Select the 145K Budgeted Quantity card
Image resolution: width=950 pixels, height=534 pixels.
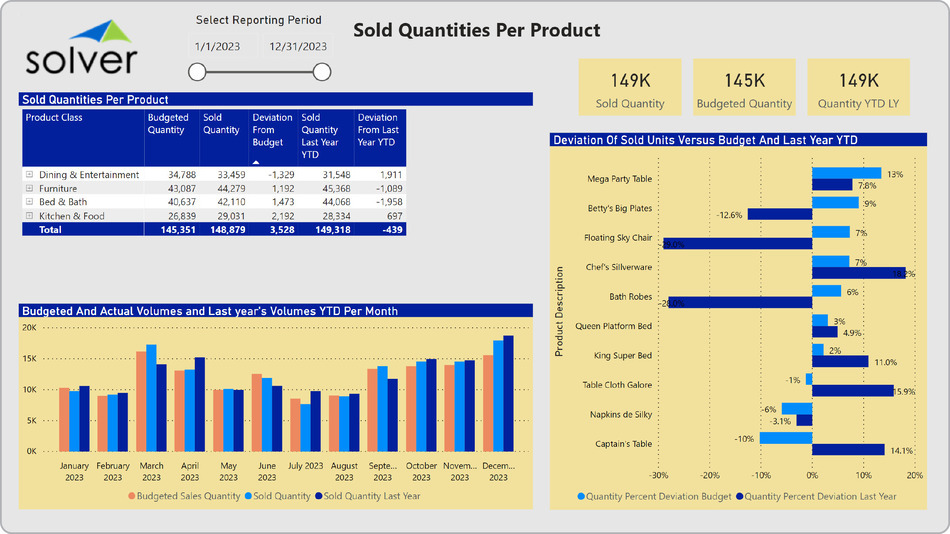pos(744,89)
